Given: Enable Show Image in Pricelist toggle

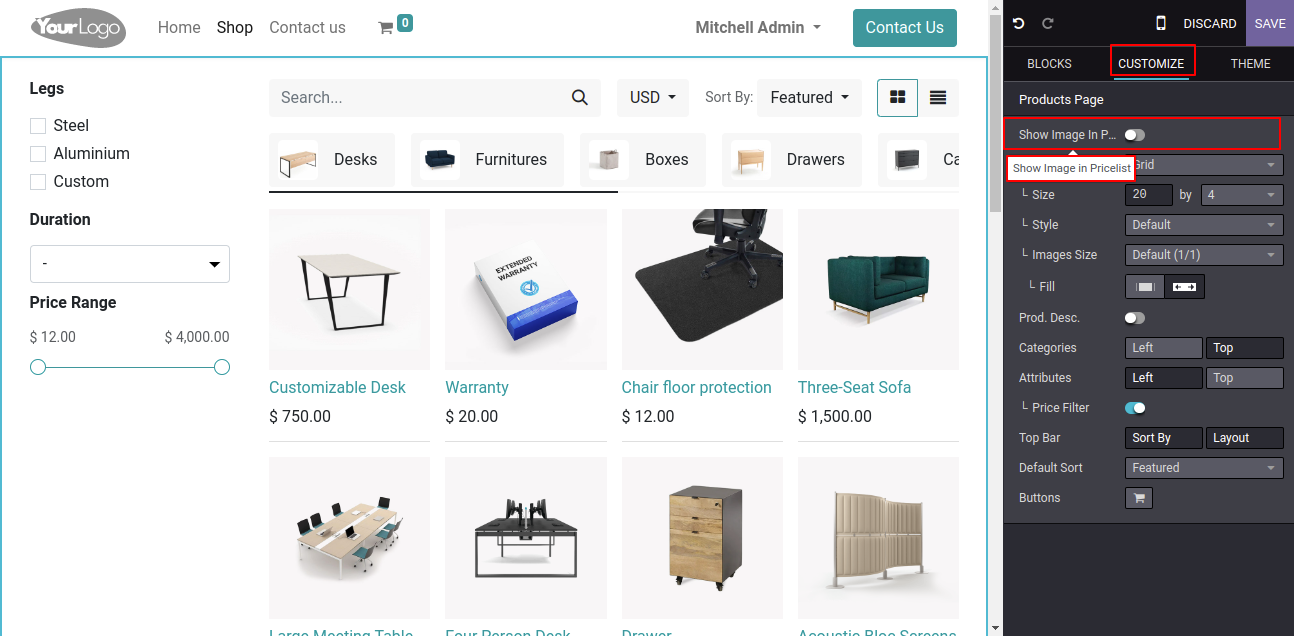Looking at the screenshot, I should (x=1135, y=135).
